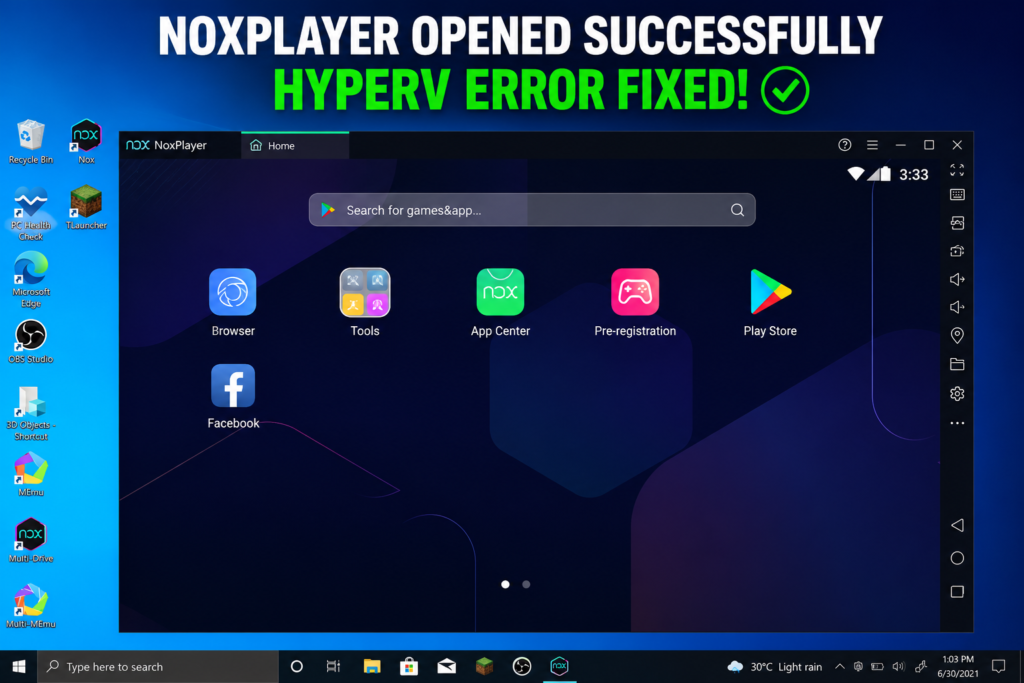Tap the Android back triangle button
This screenshot has height=683, width=1024.
[x=957, y=525]
